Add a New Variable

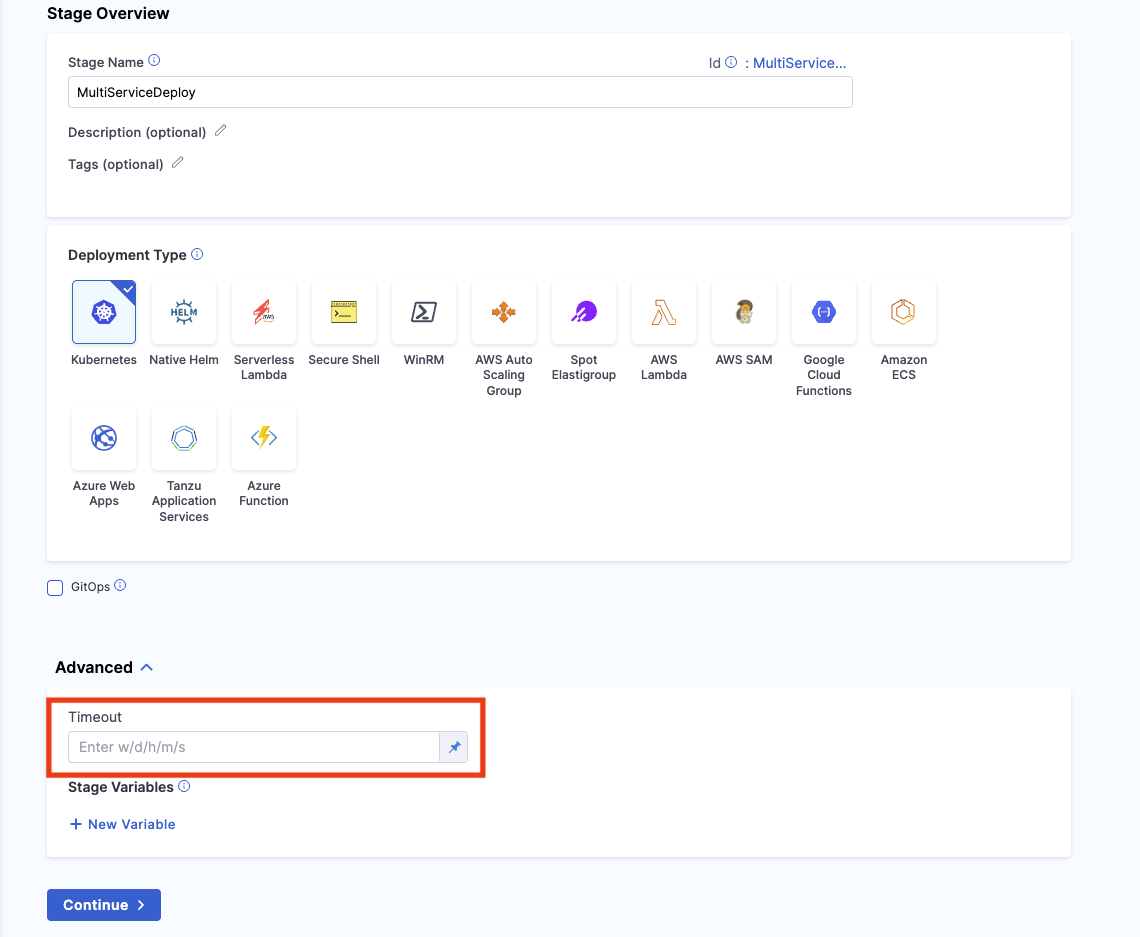point(122,824)
